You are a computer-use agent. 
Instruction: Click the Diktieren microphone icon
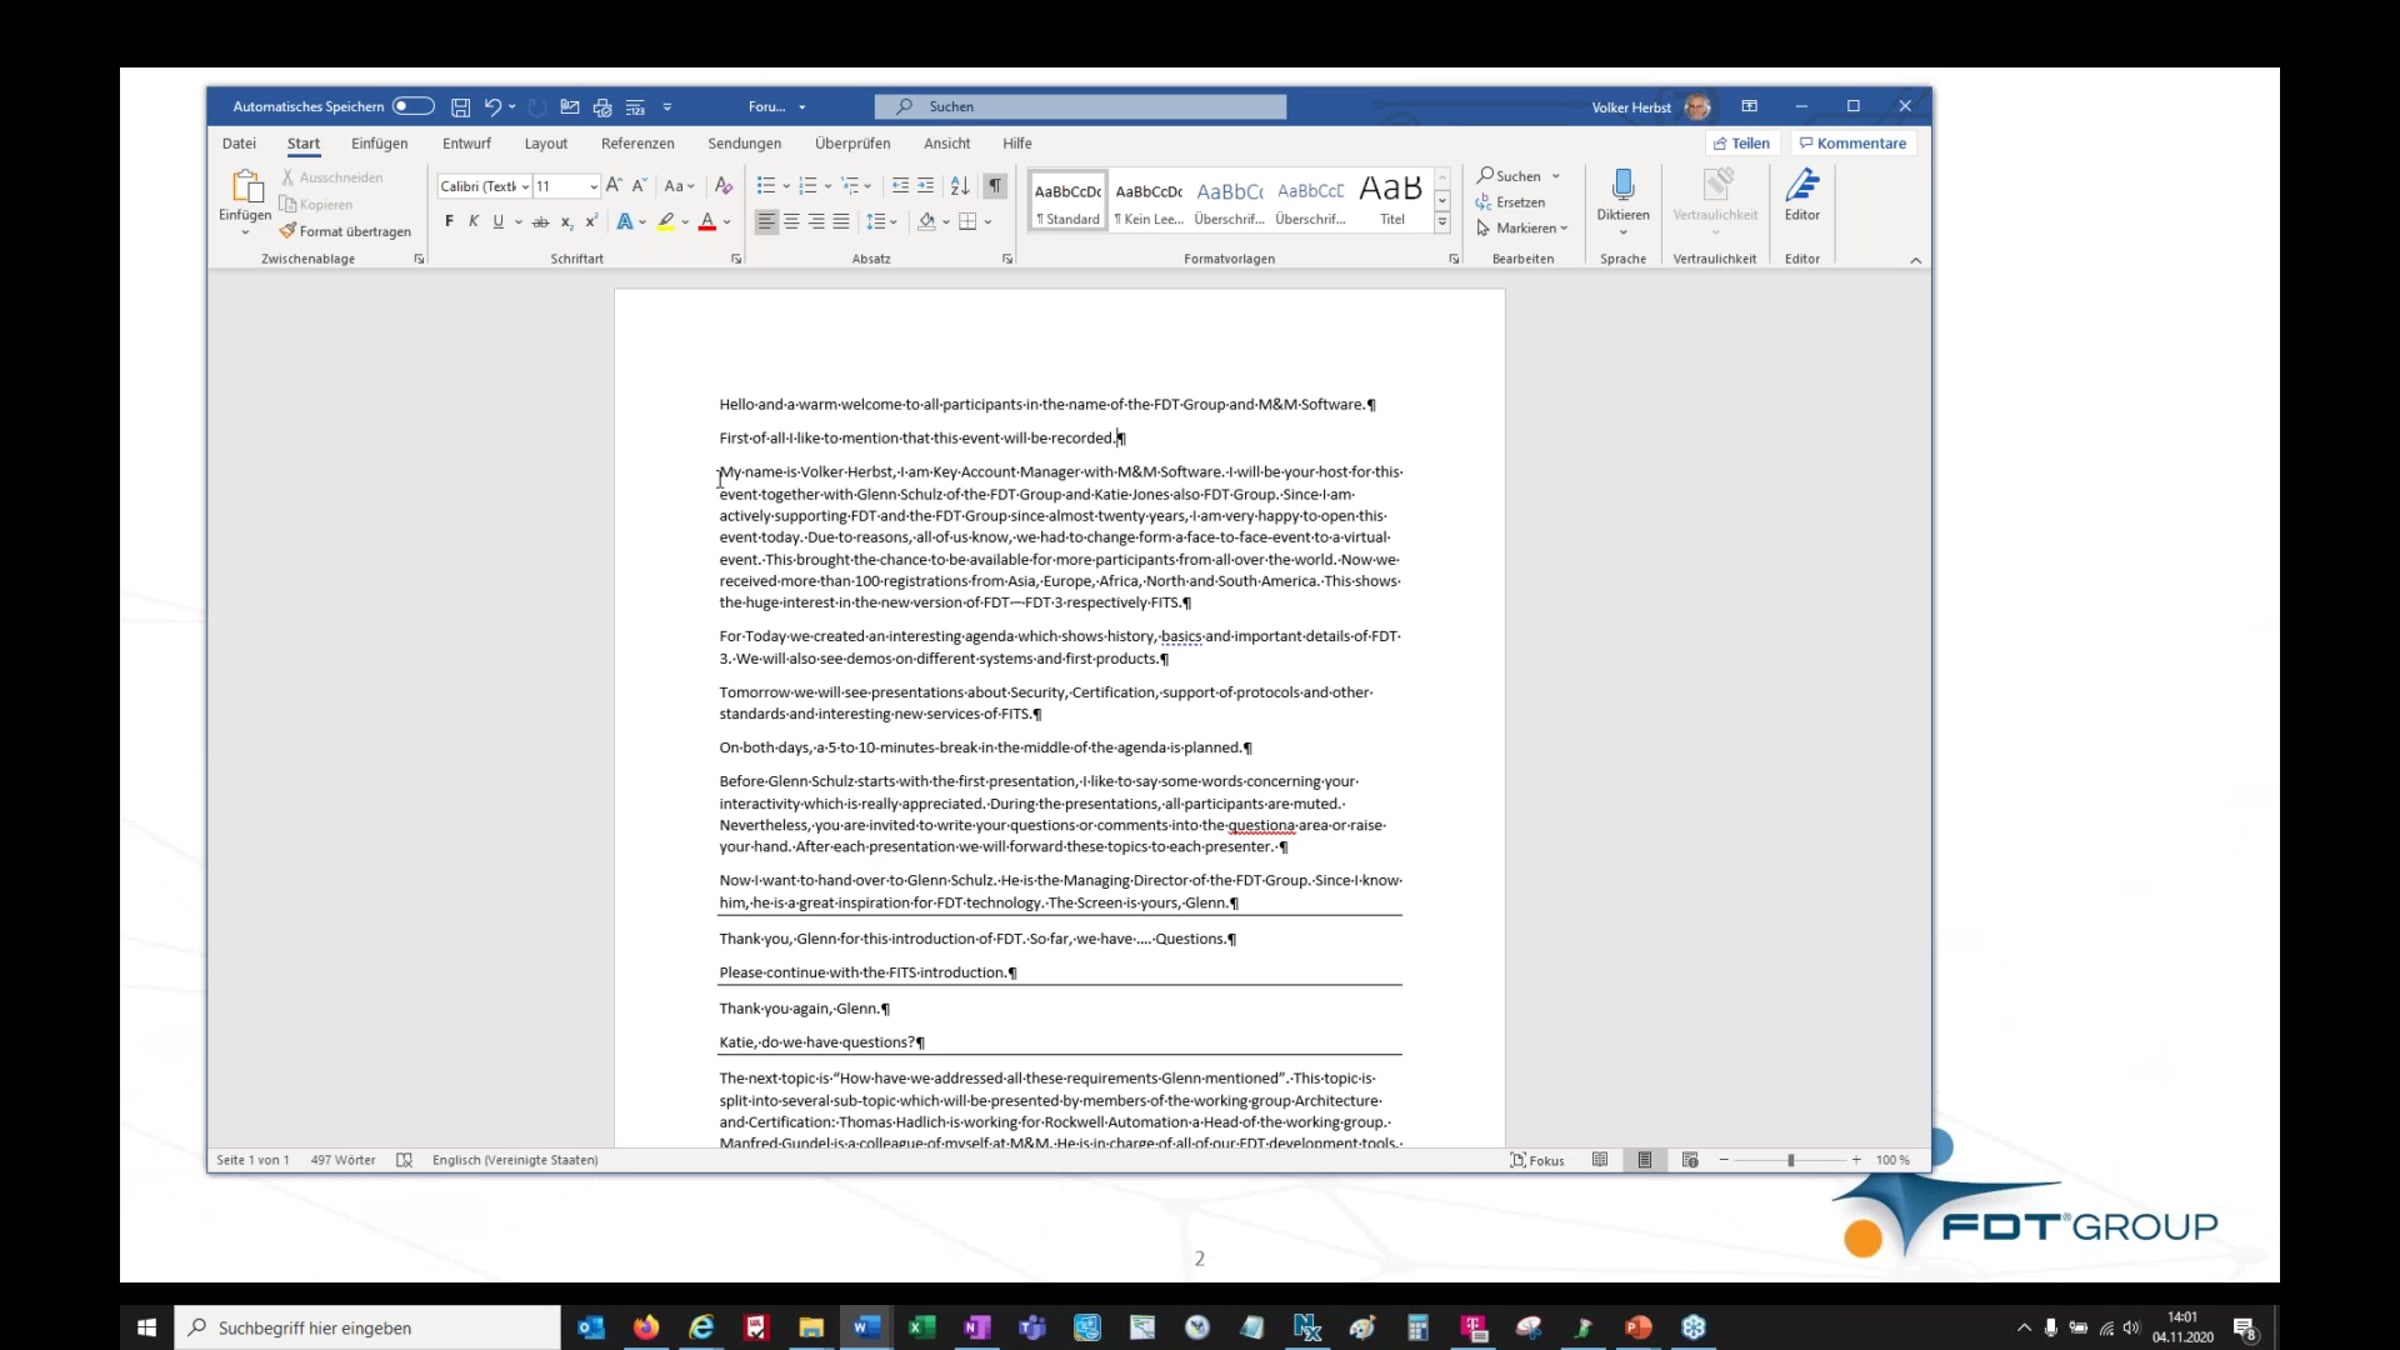[x=1622, y=186]
